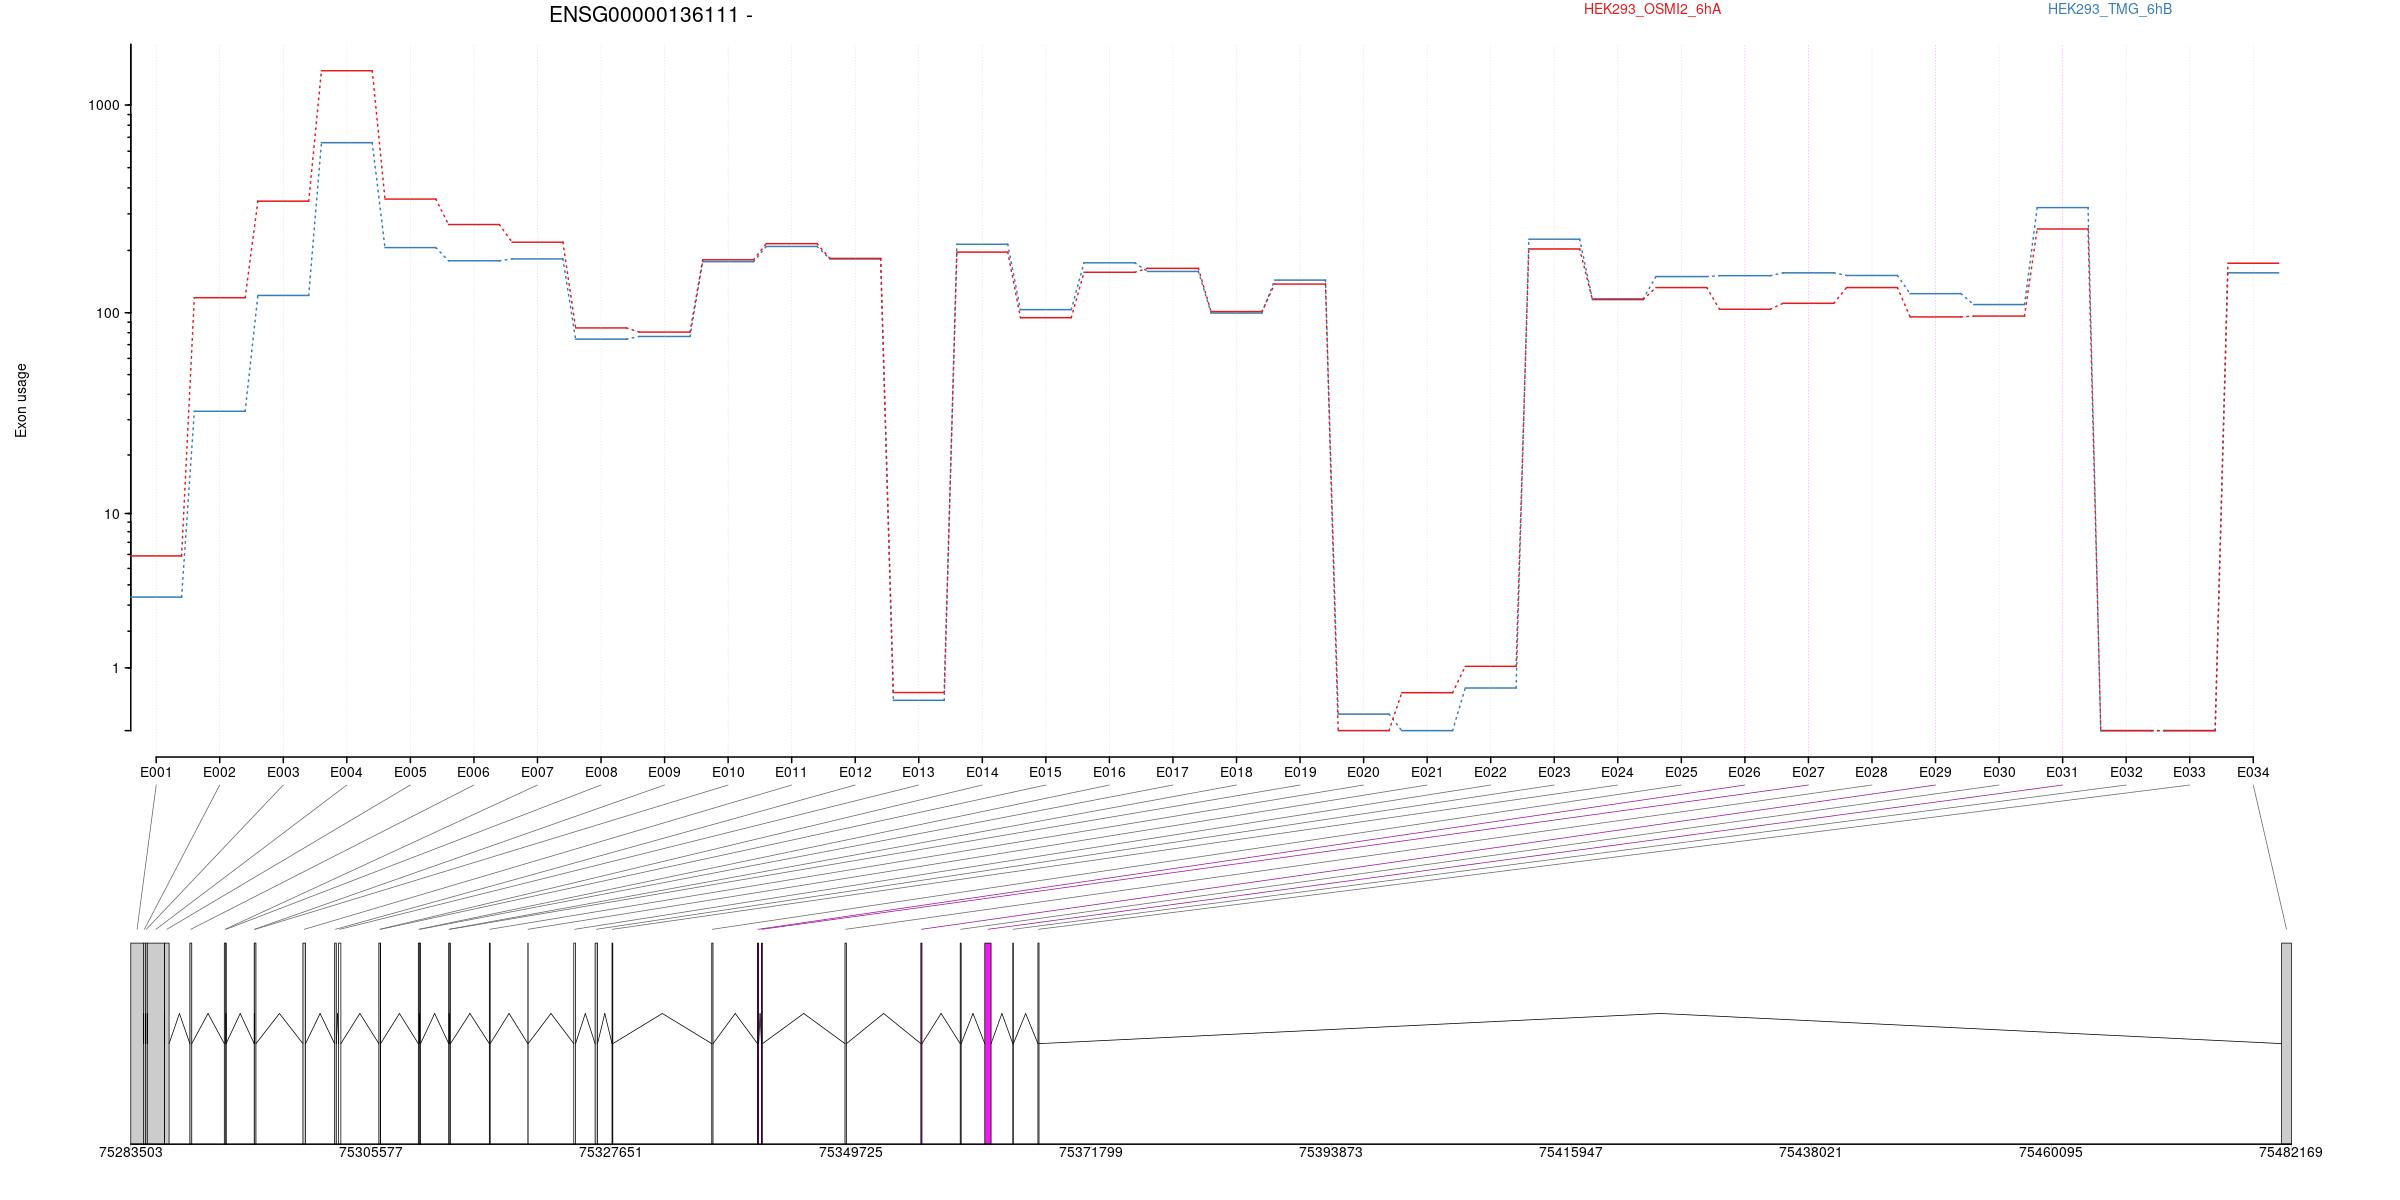Click the exon label E025
2400x1200 pixels.
point(1681,772)
